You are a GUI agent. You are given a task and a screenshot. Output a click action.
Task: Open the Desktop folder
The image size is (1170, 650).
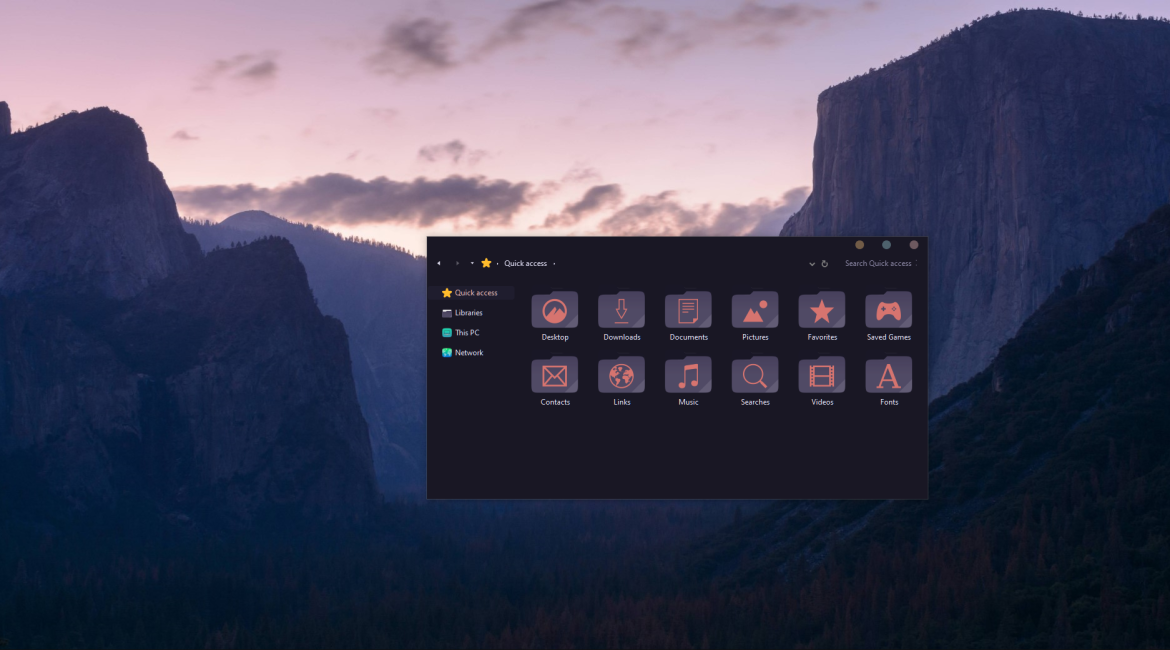coord(554,311)
